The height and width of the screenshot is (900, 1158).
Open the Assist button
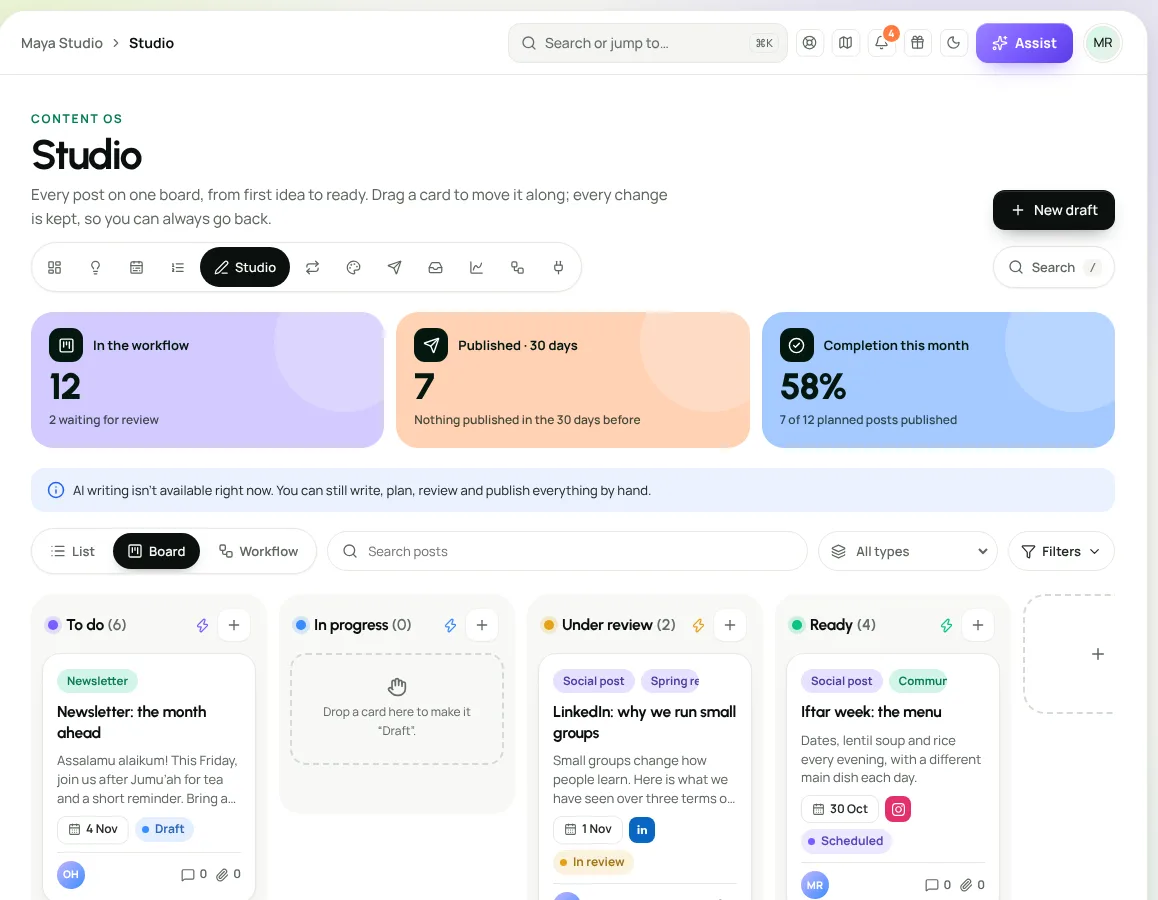click(x=1024, y=43)
